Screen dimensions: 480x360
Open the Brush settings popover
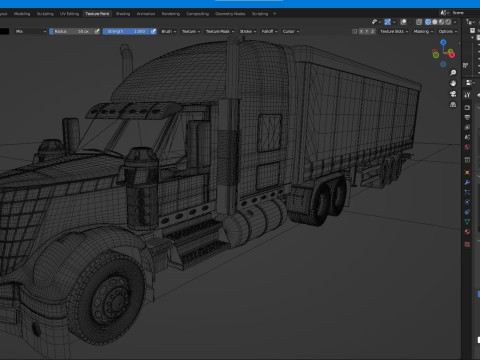169,31
